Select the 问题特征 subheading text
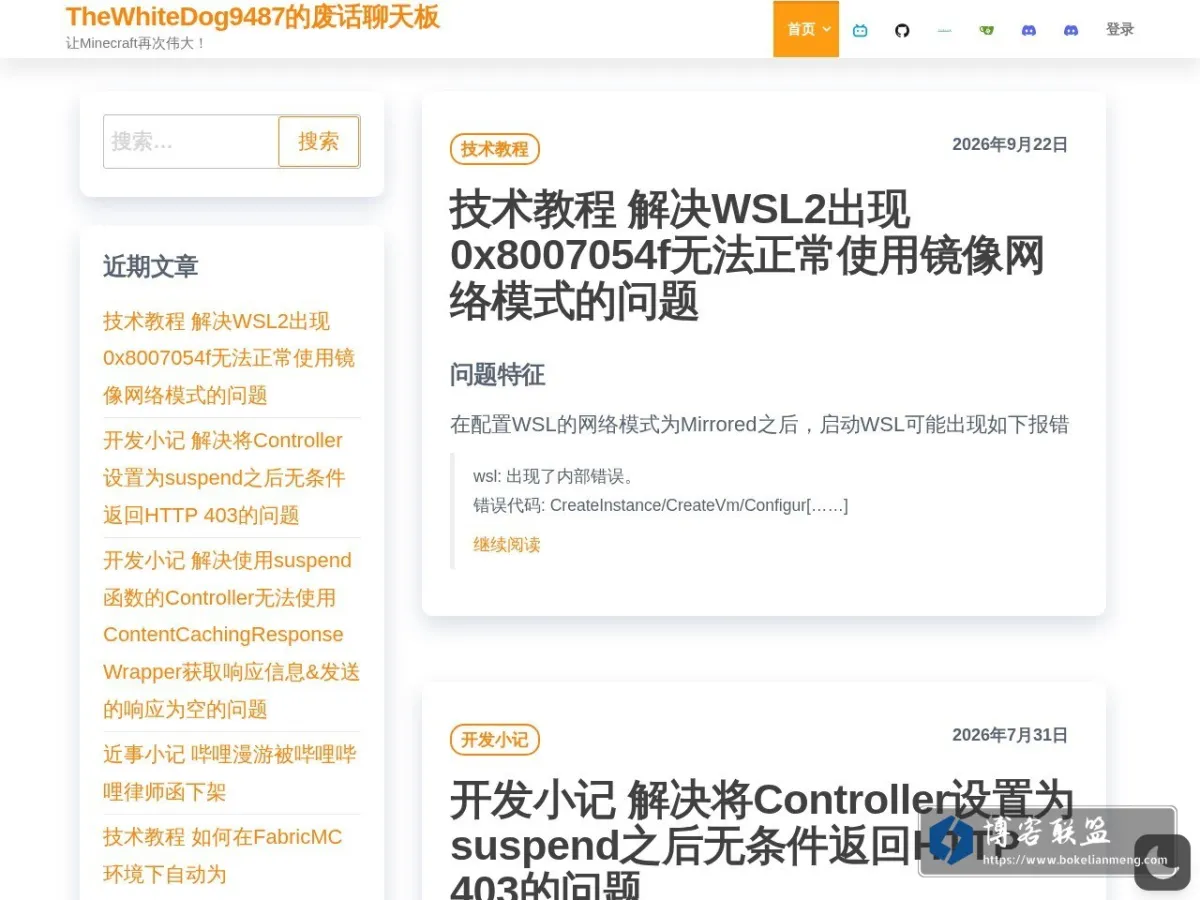The image size is (1200, 900). coord(497,375)
